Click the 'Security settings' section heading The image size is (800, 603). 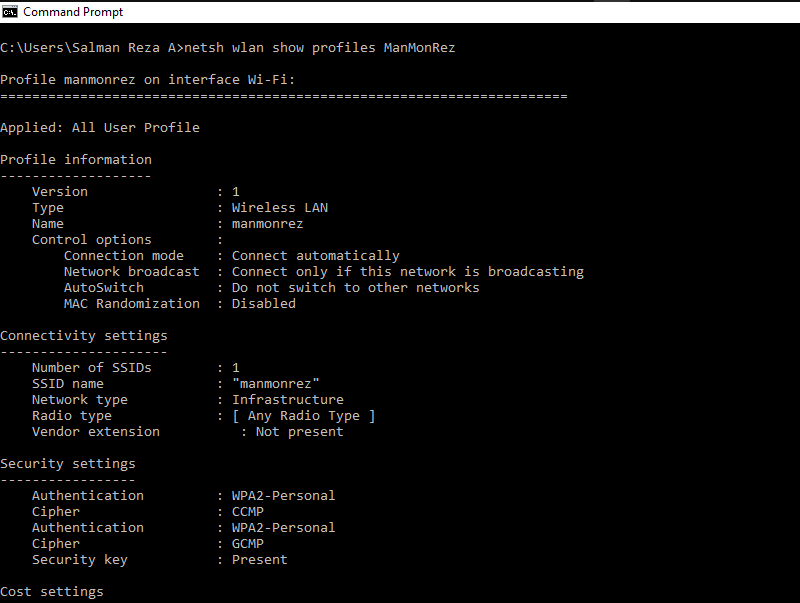(68, 464)
